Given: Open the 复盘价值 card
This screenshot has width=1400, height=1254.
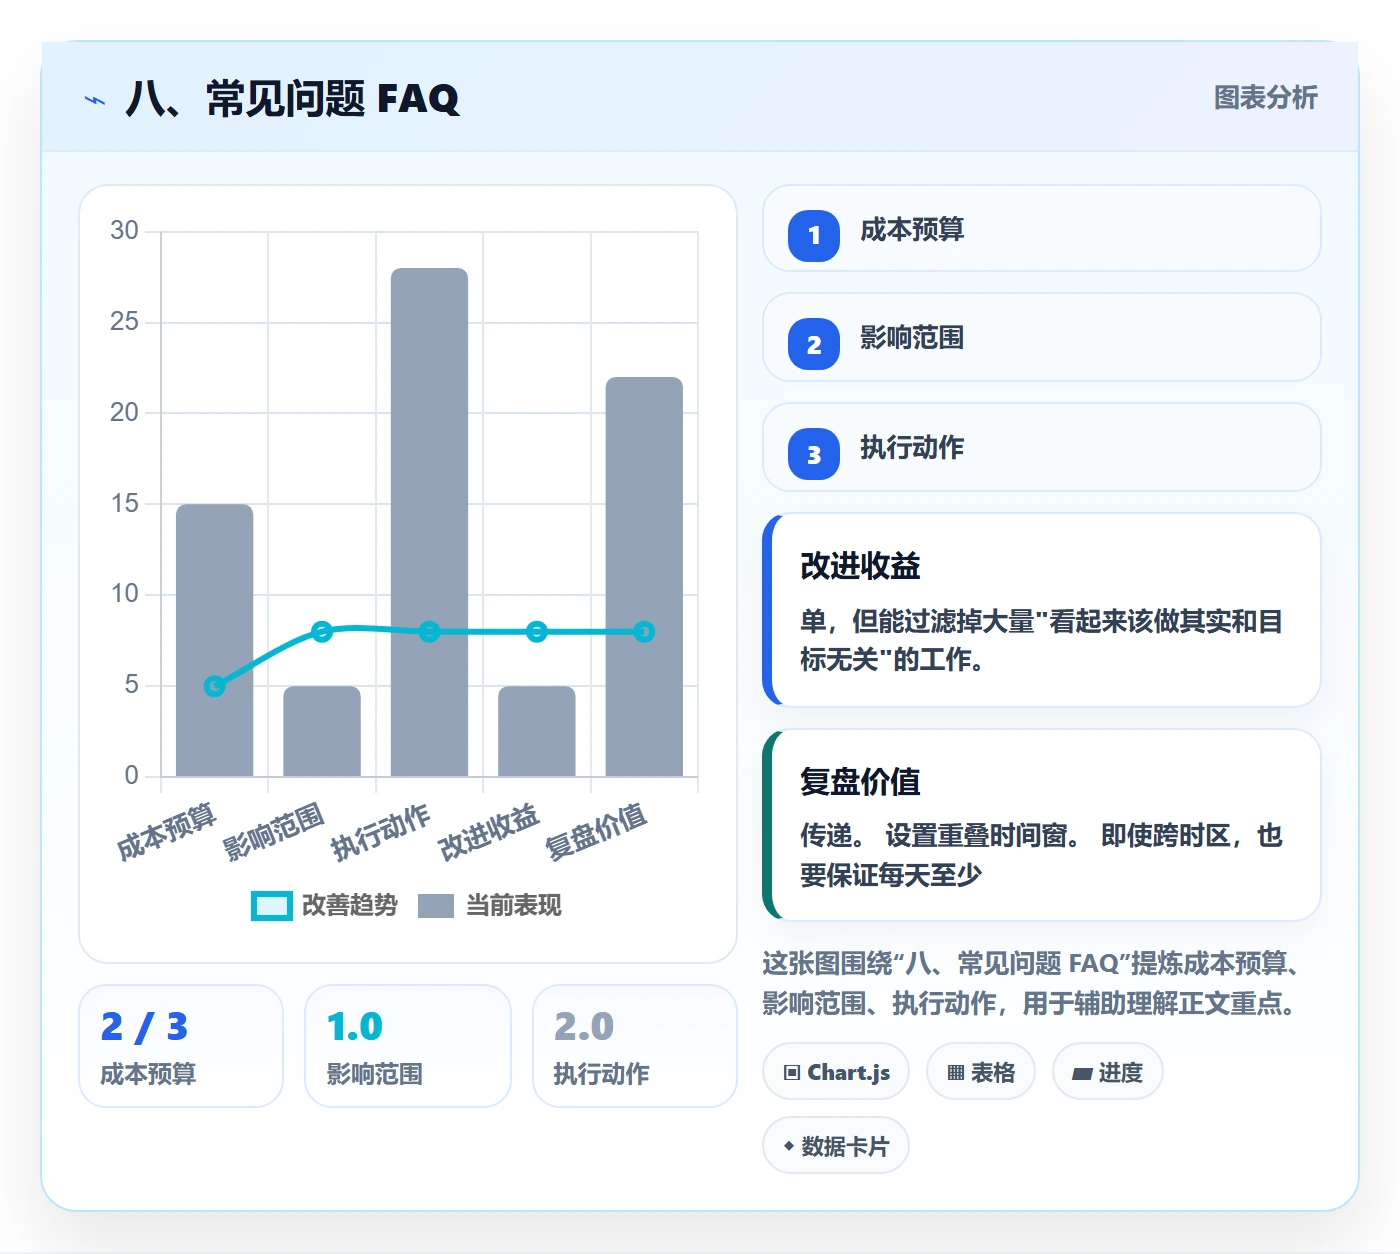Looking at the screenshot, I should [x=1041, y=825].
